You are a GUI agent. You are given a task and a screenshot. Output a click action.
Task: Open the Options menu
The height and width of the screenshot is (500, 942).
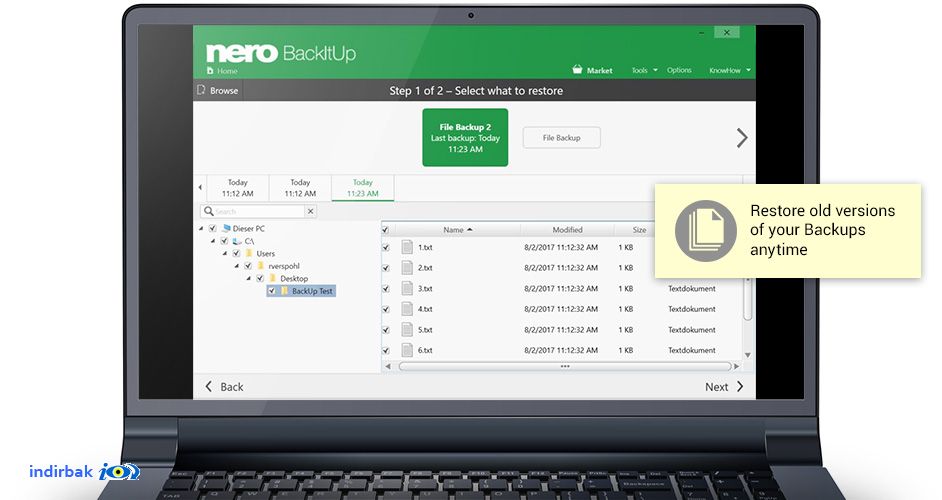point(679,70)
